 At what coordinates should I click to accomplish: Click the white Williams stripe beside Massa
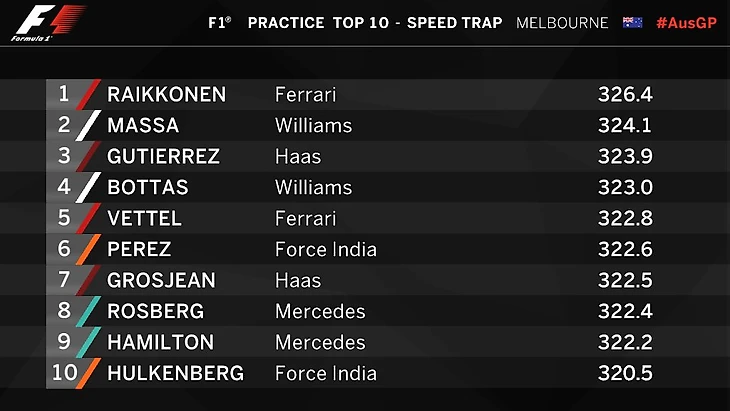point(89,126)
